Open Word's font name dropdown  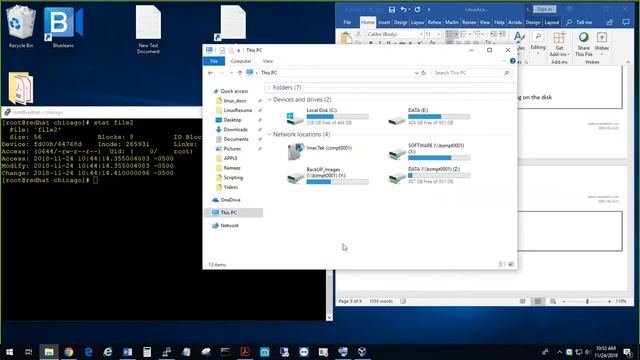point(420,34)
